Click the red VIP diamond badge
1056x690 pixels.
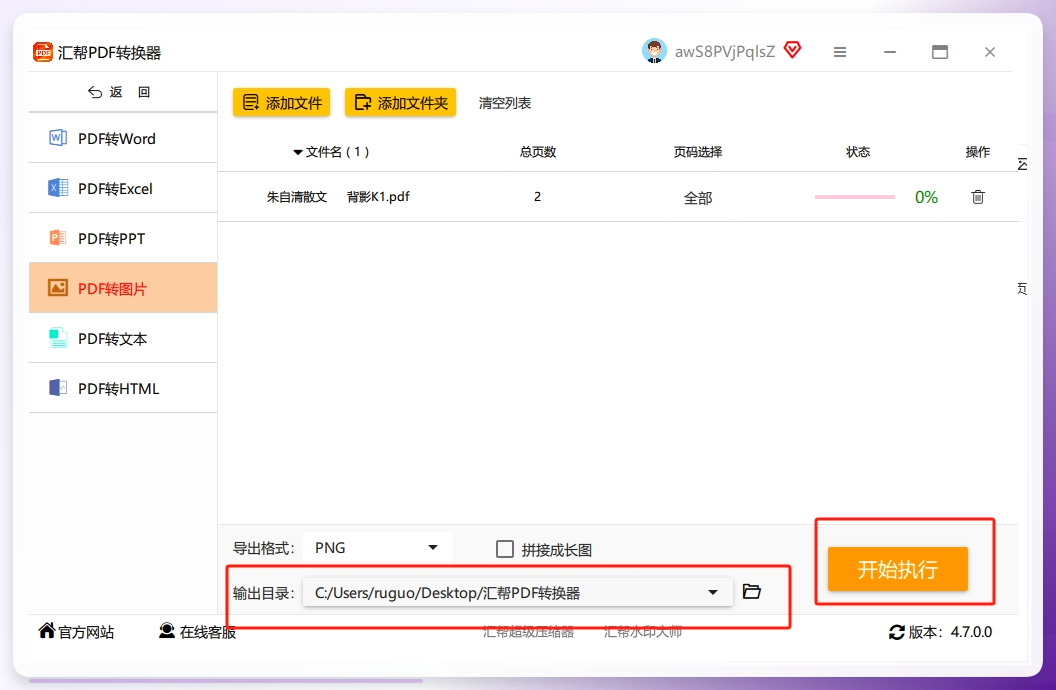pyautogui.click(x=793, y=50)
